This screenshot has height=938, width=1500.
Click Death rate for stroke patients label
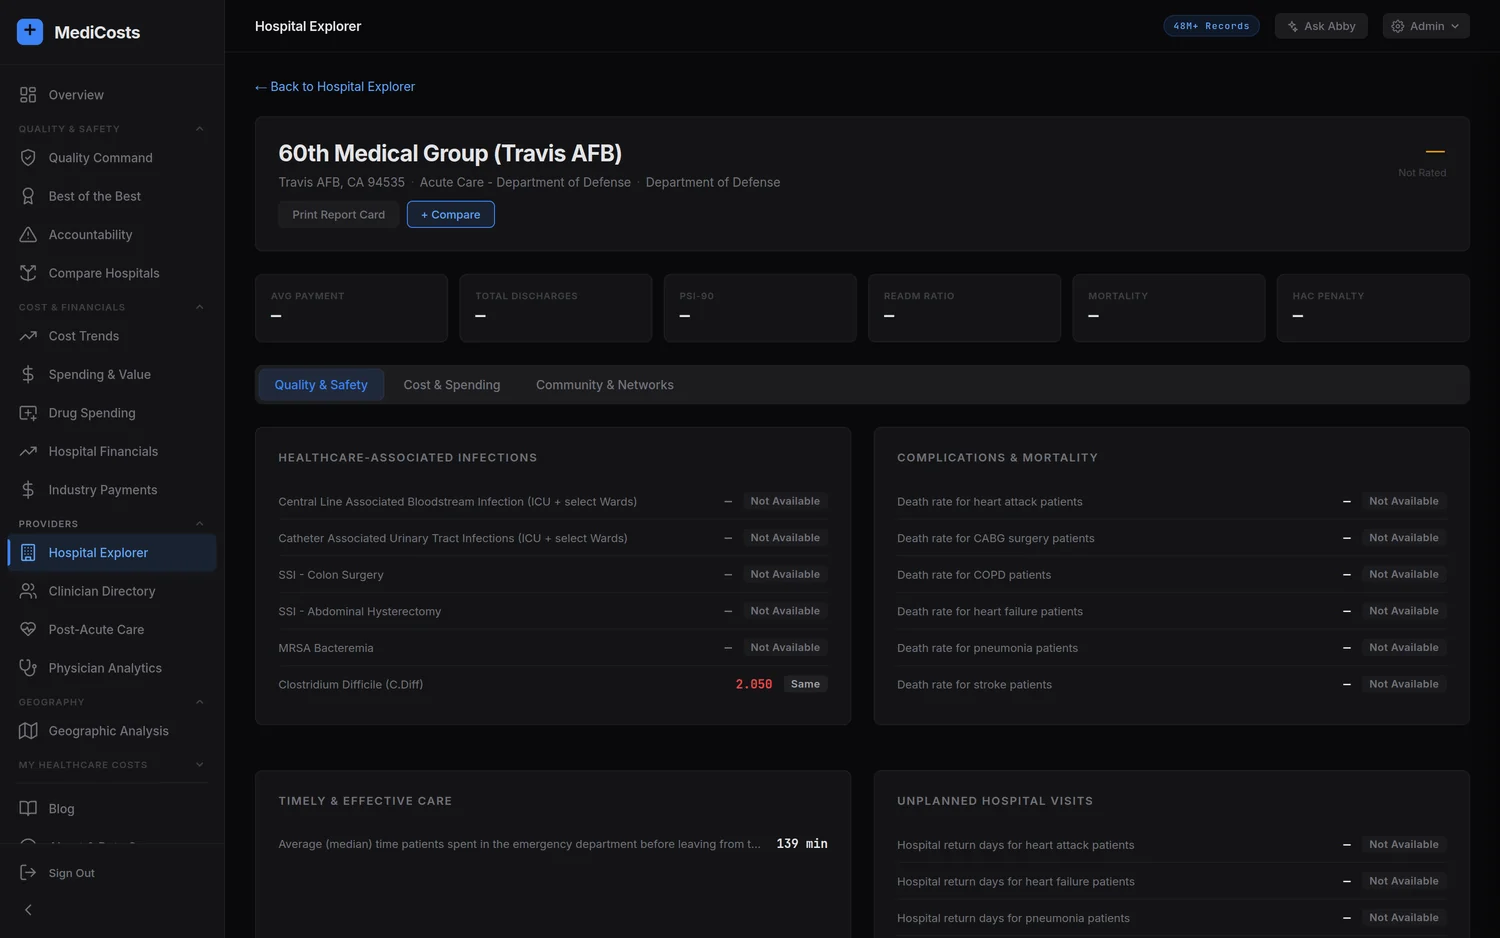pyautogui.click(x=974, y=685)
